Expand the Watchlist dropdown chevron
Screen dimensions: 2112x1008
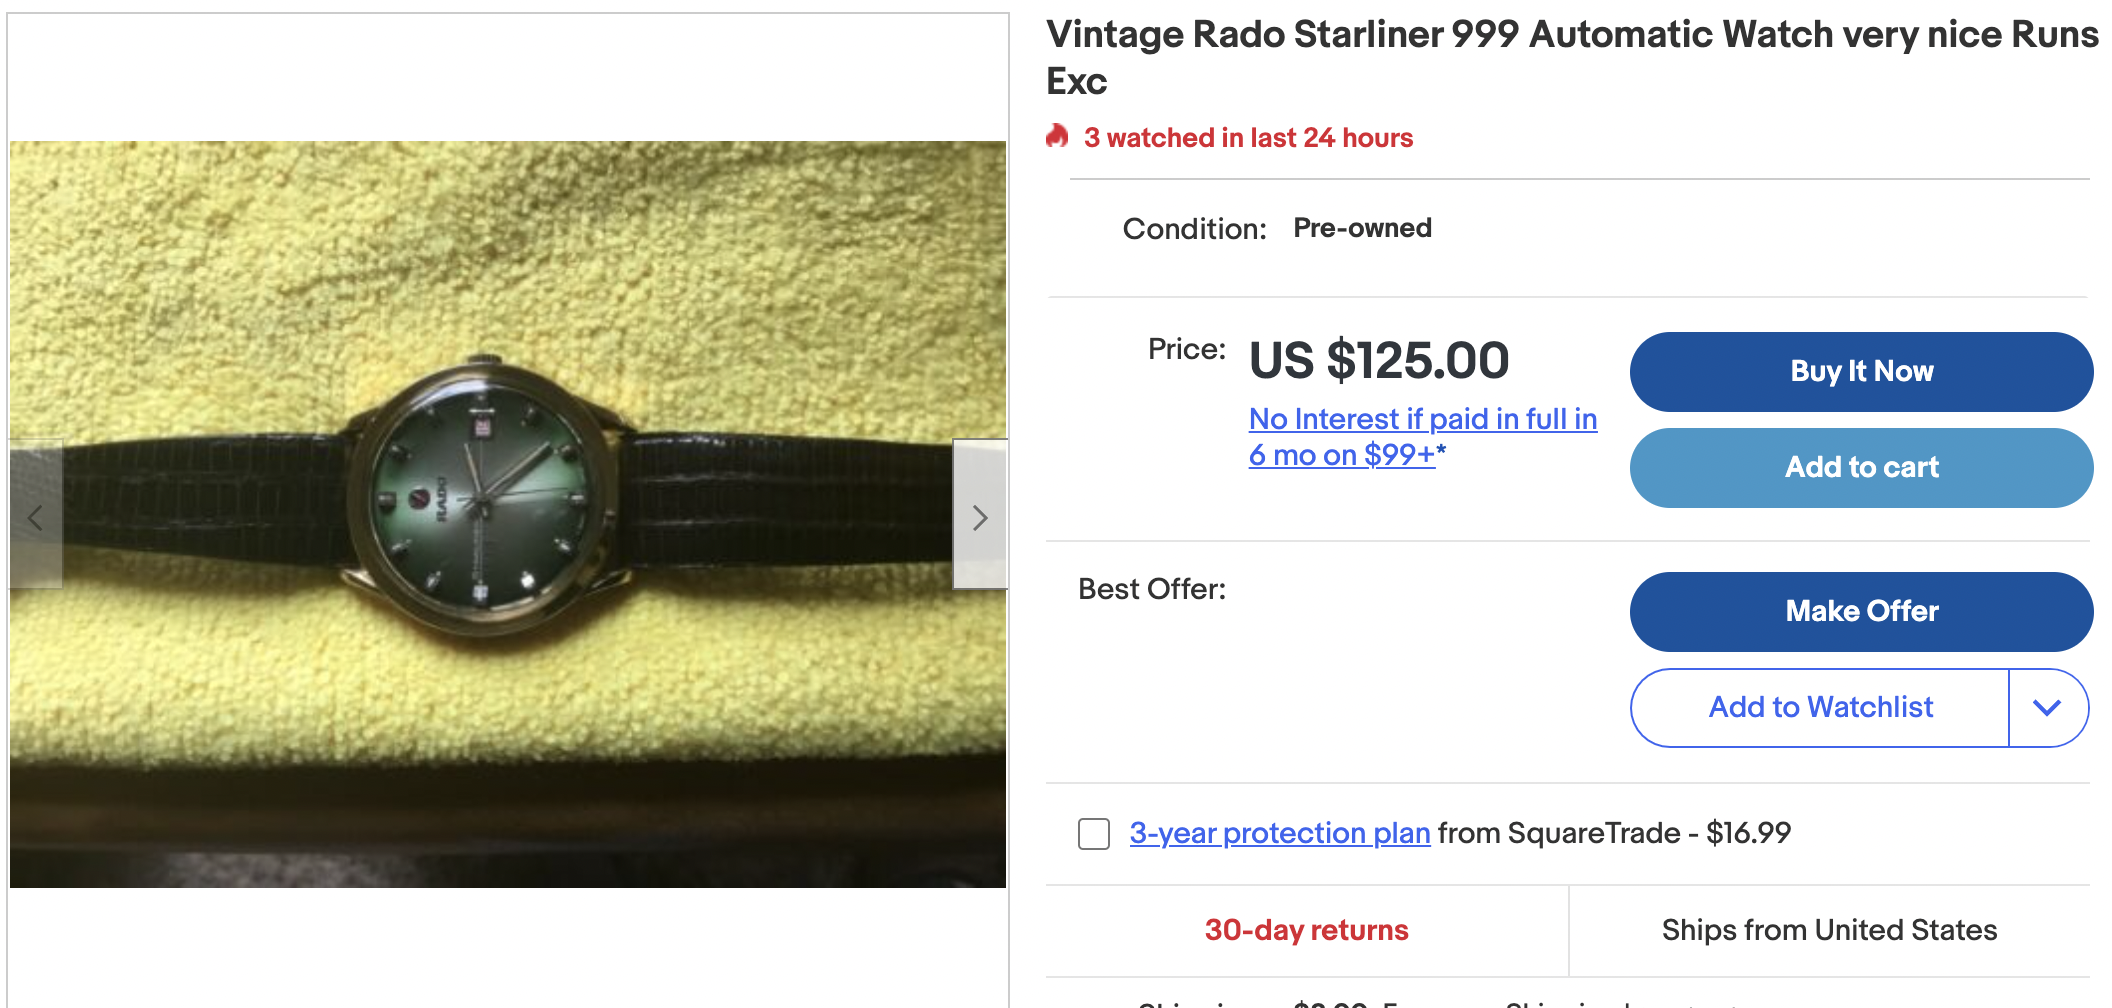click(2047, 708)
